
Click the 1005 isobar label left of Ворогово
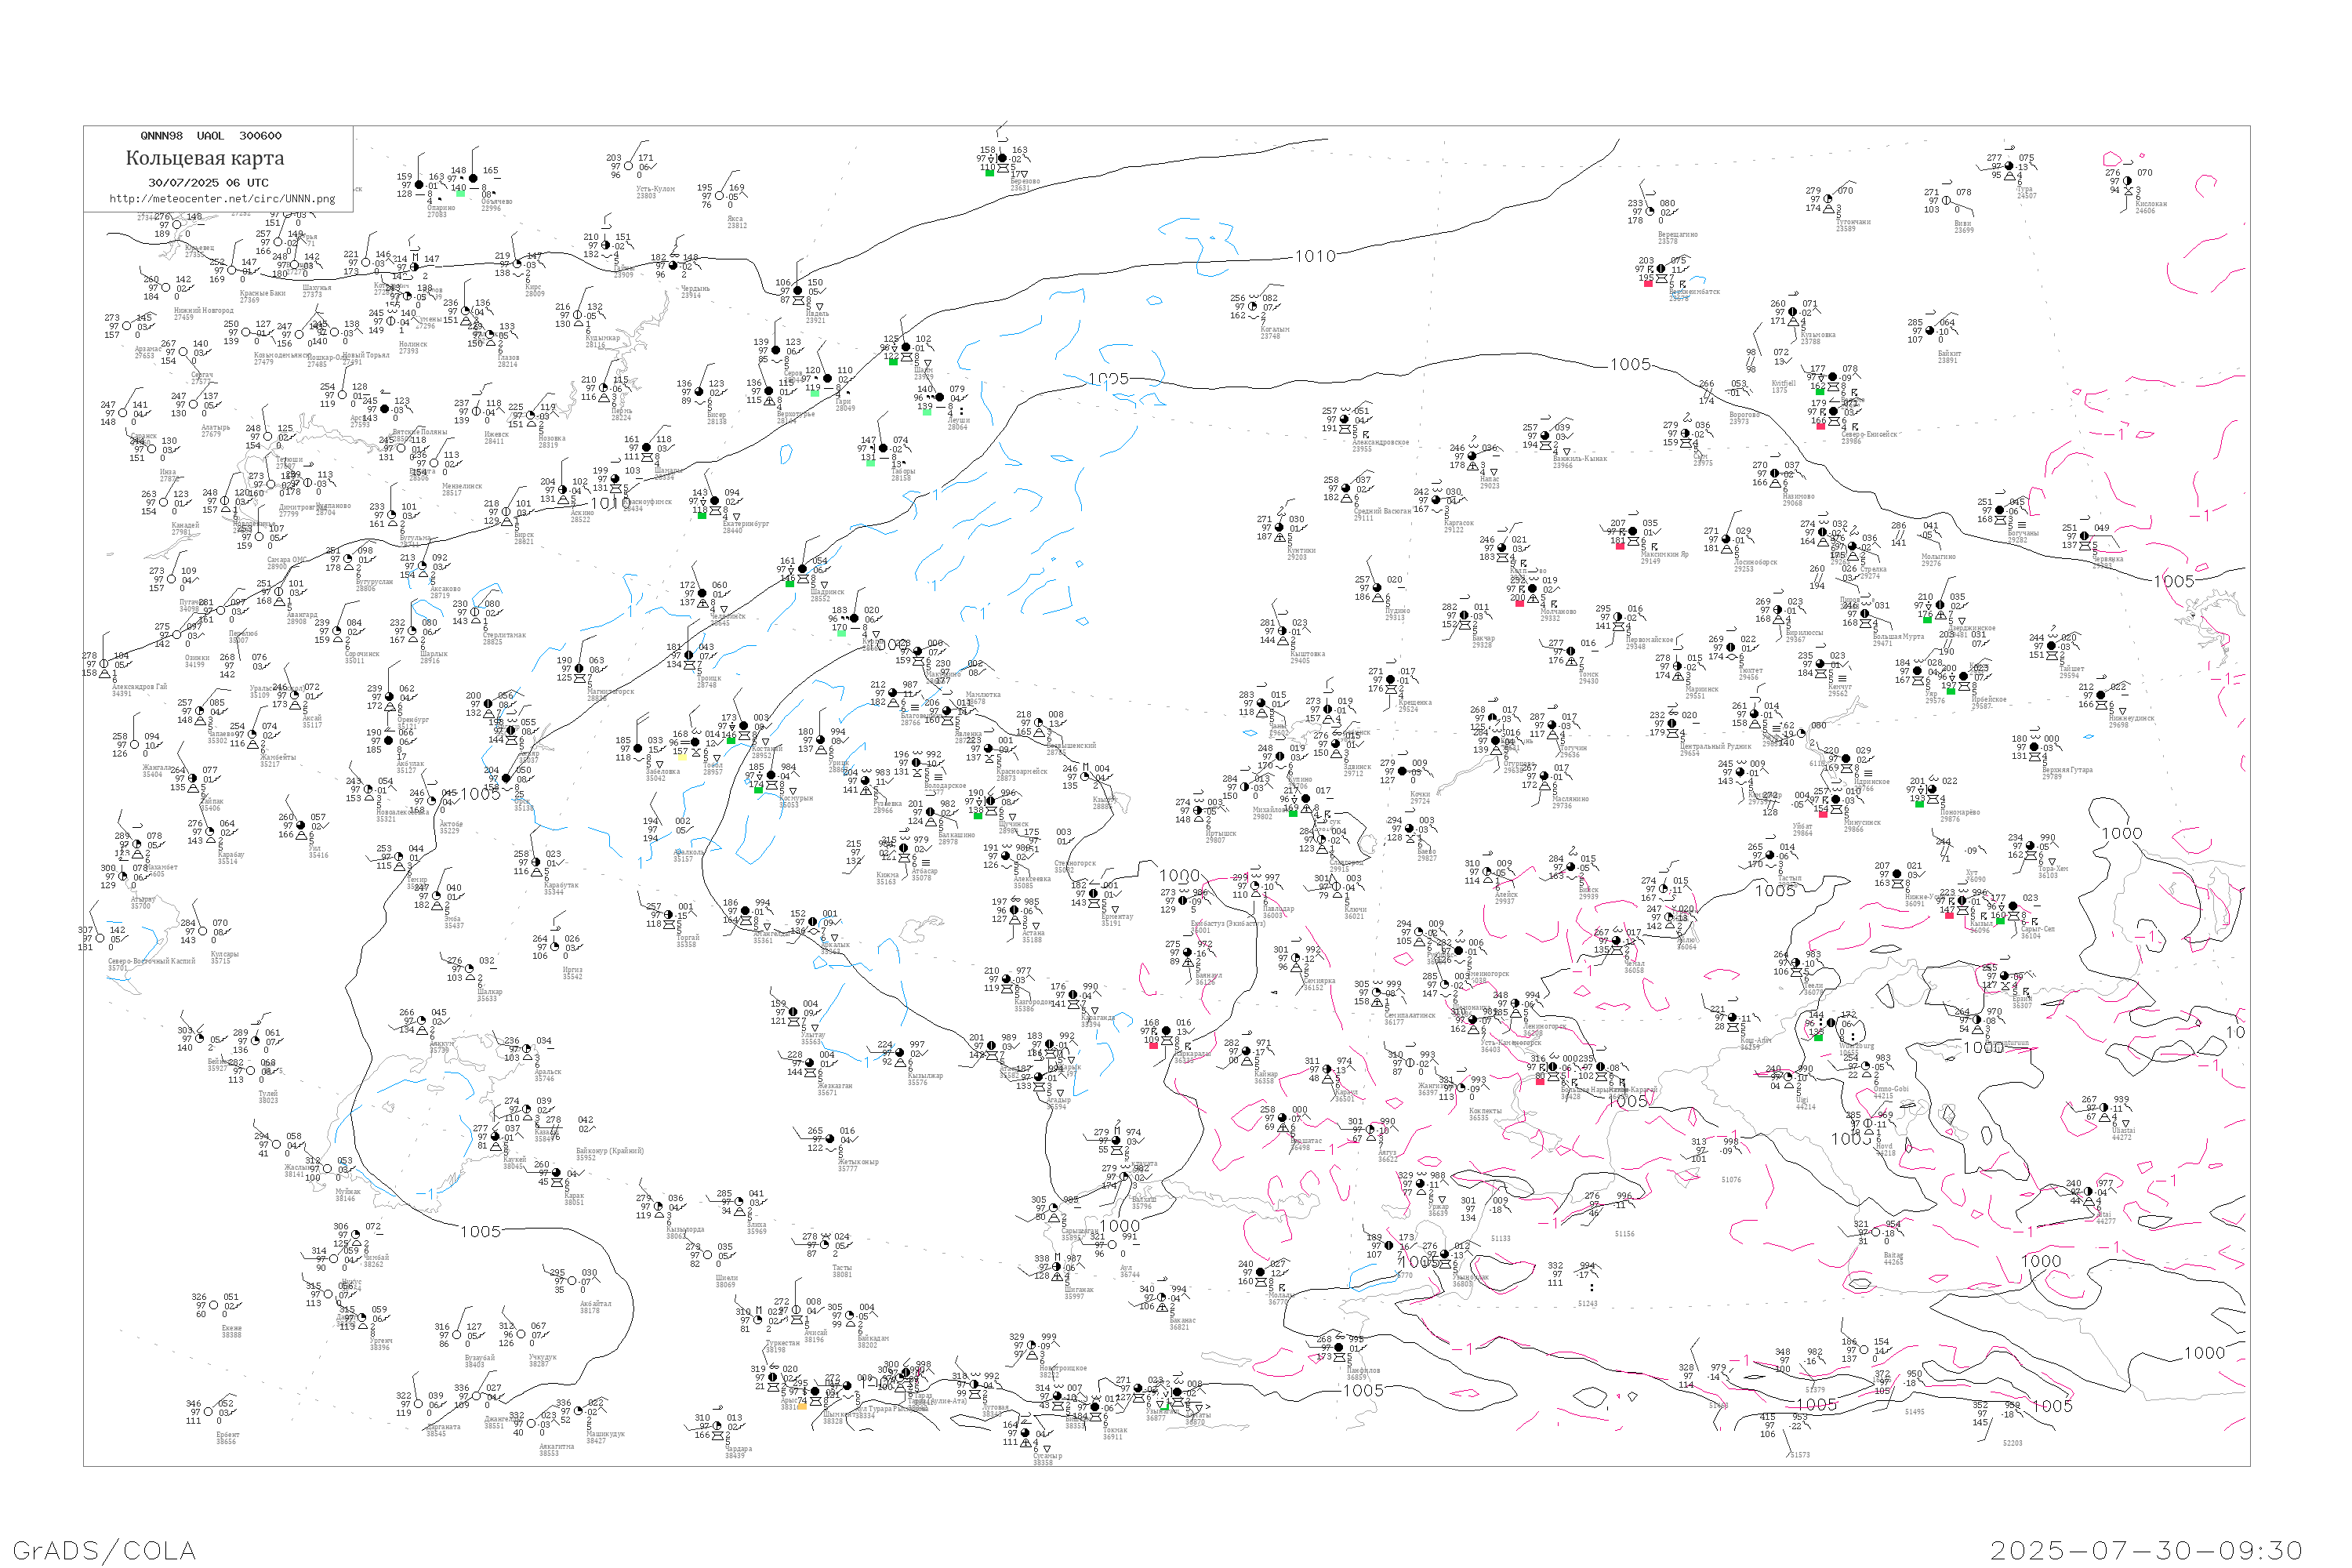1629,365
